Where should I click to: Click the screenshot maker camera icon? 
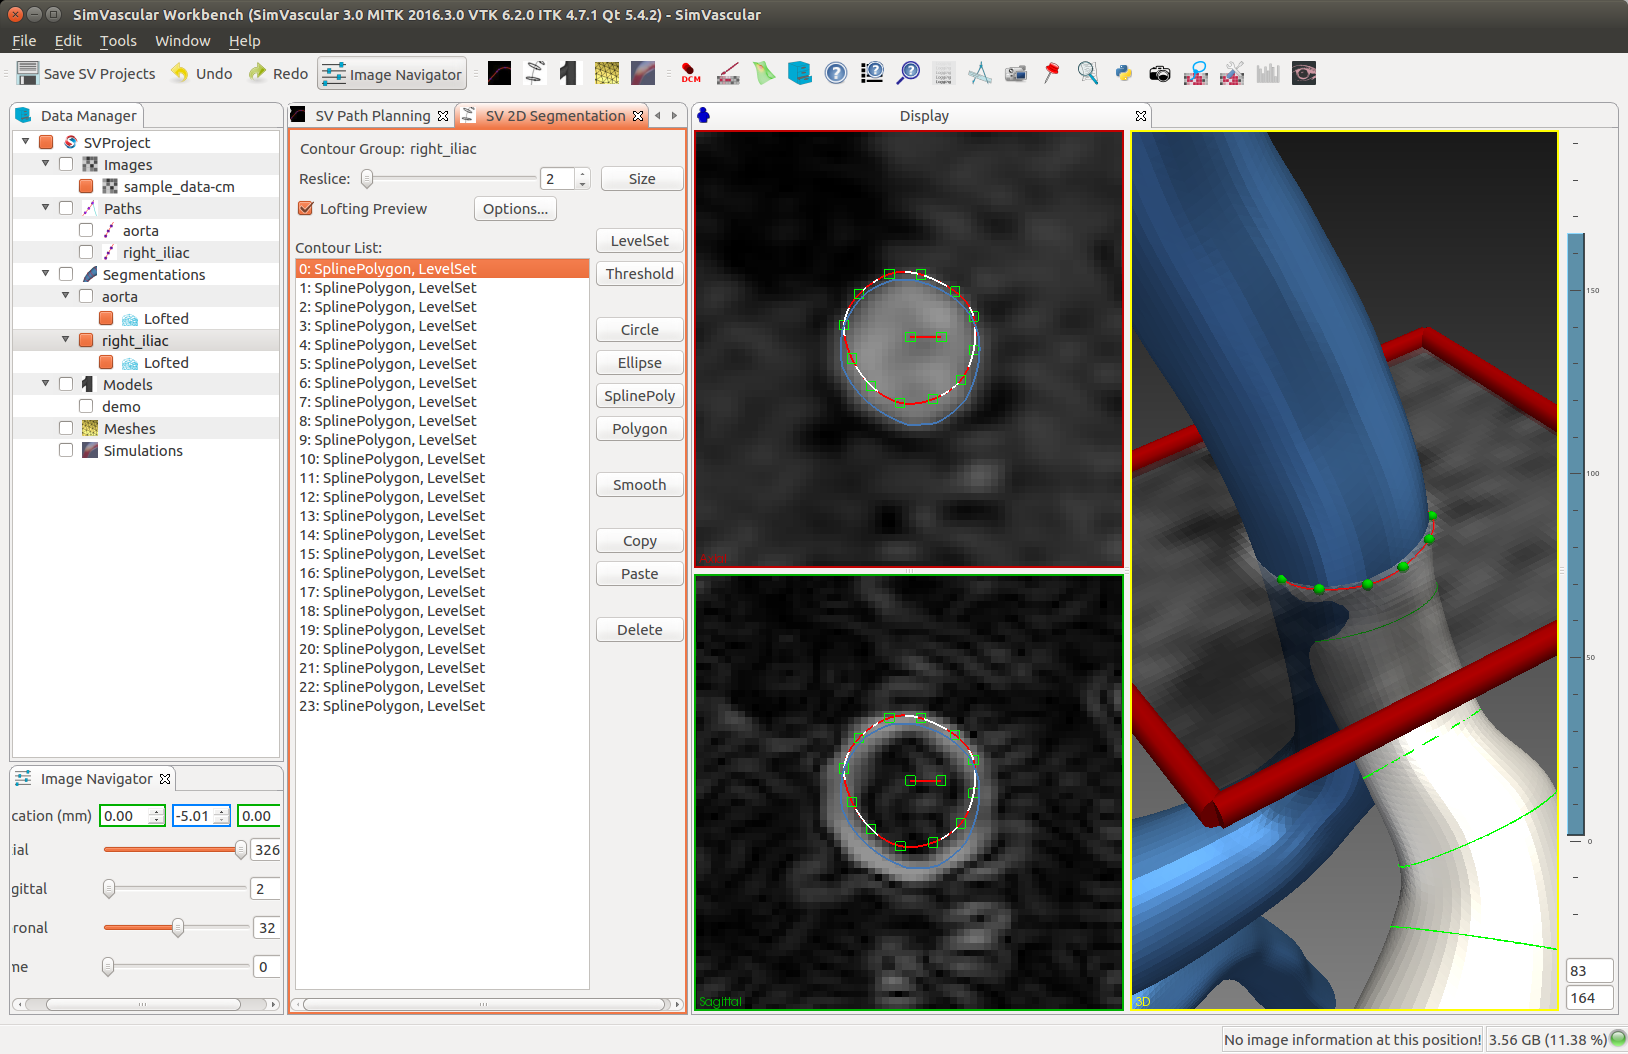click(x=1016, y=73)
